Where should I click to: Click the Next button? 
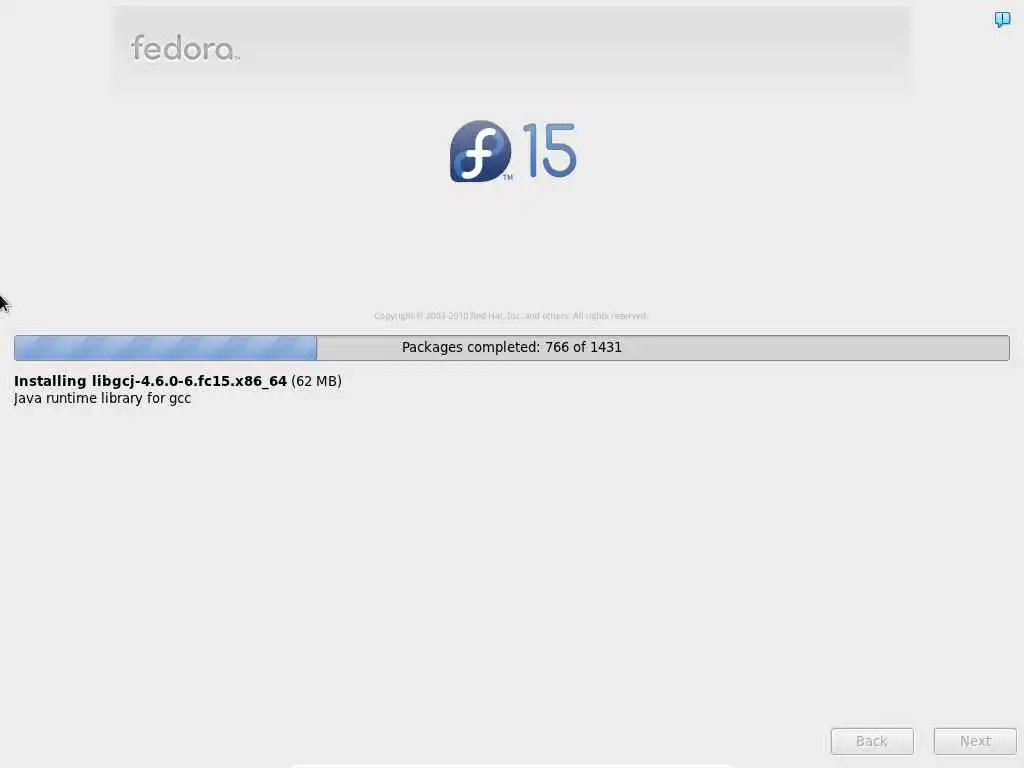point(975,741)
